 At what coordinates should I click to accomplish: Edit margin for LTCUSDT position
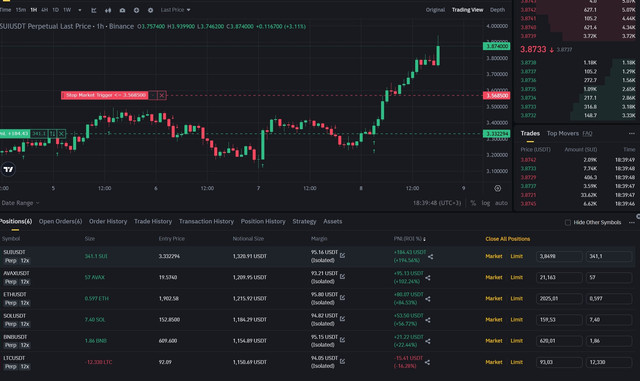tap(342, 361)
